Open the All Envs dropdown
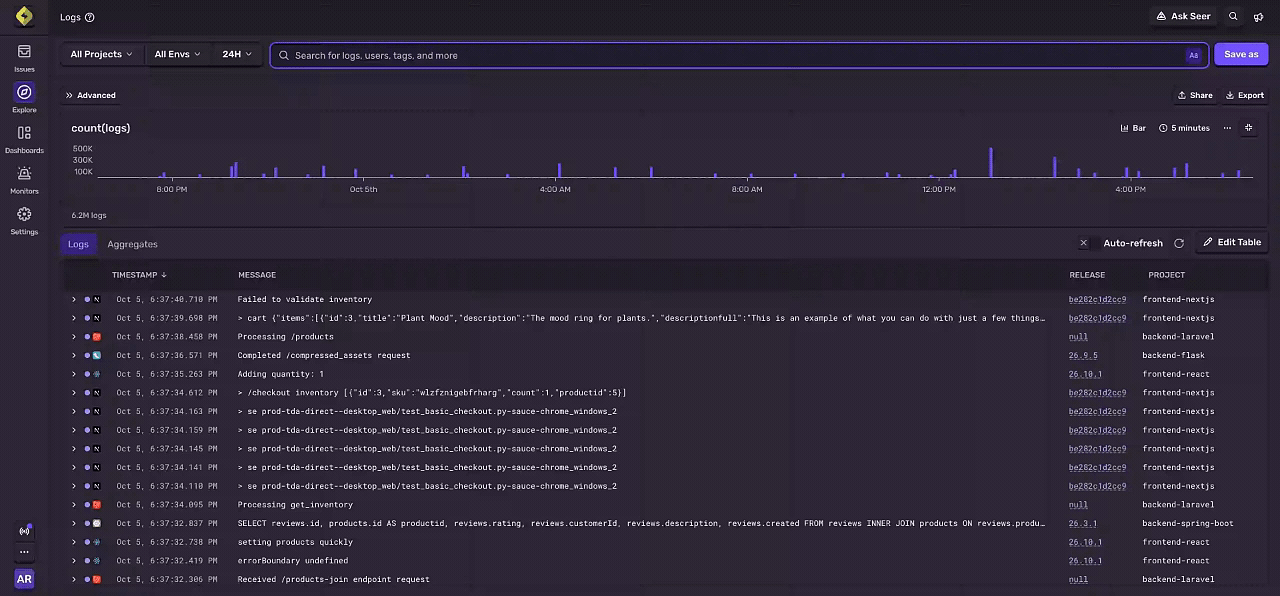 177,54
